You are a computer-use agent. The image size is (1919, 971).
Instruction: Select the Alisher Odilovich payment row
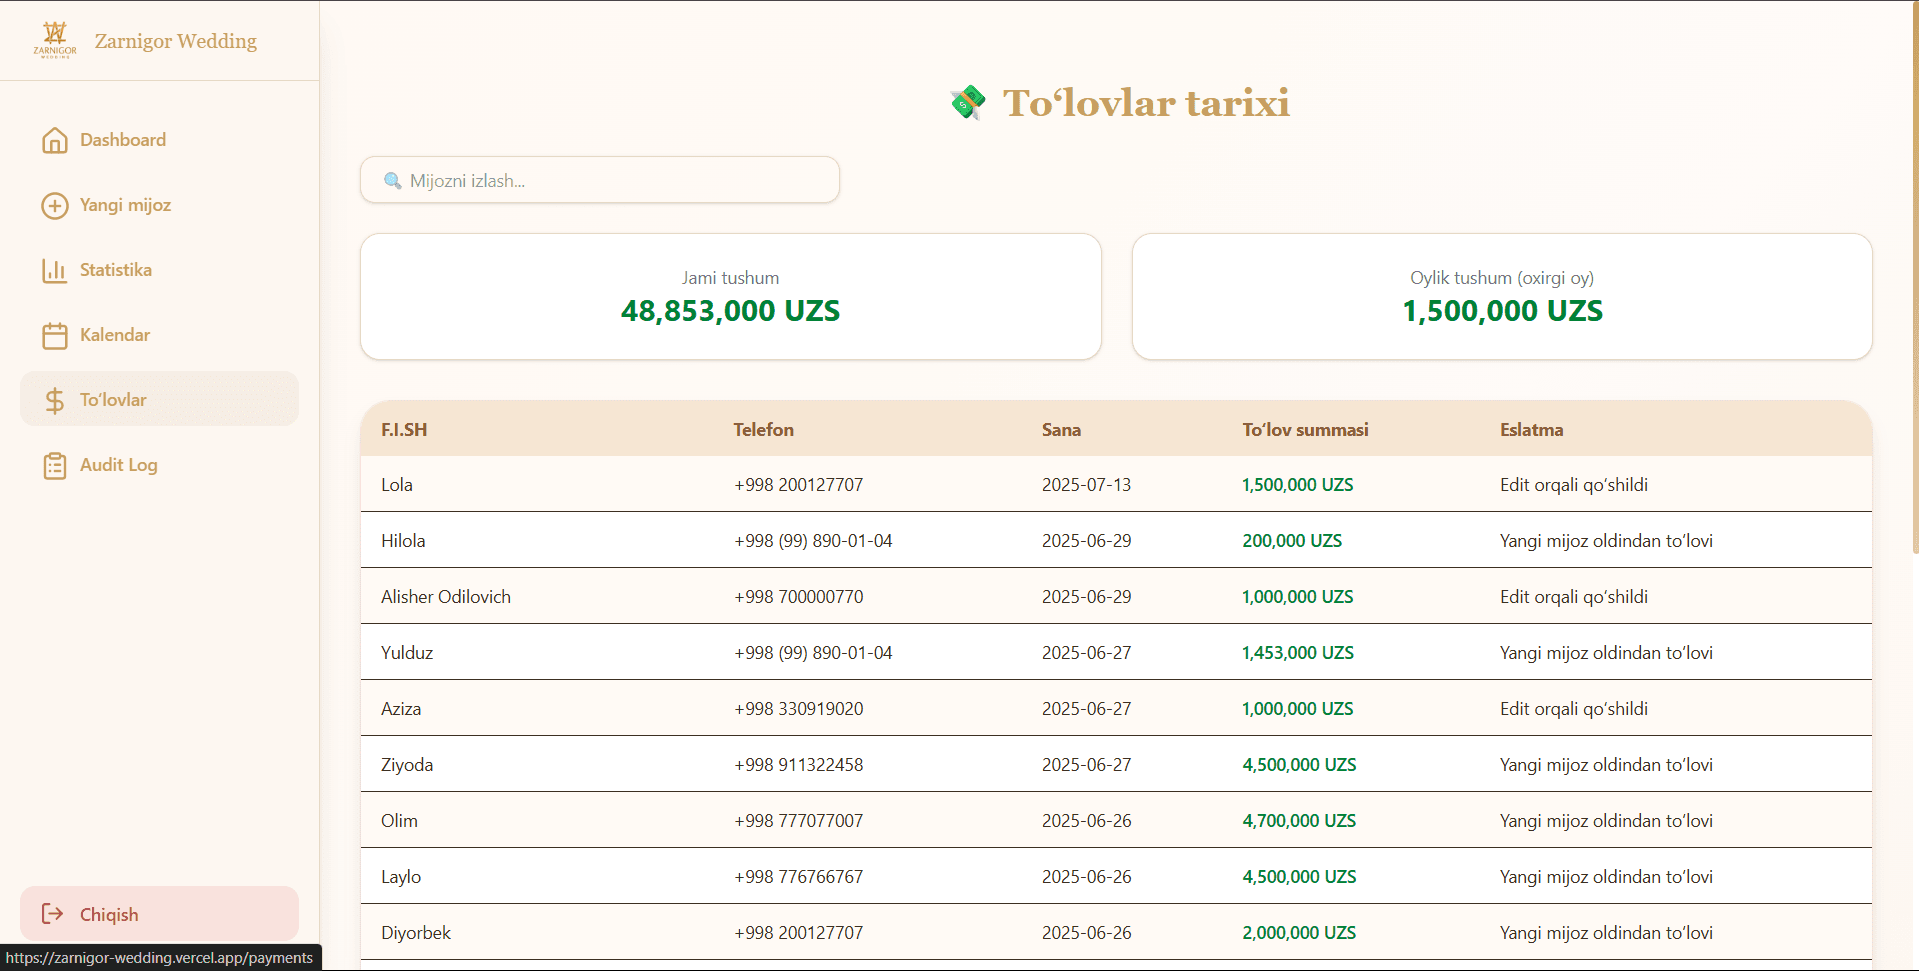coord(1116,596)
